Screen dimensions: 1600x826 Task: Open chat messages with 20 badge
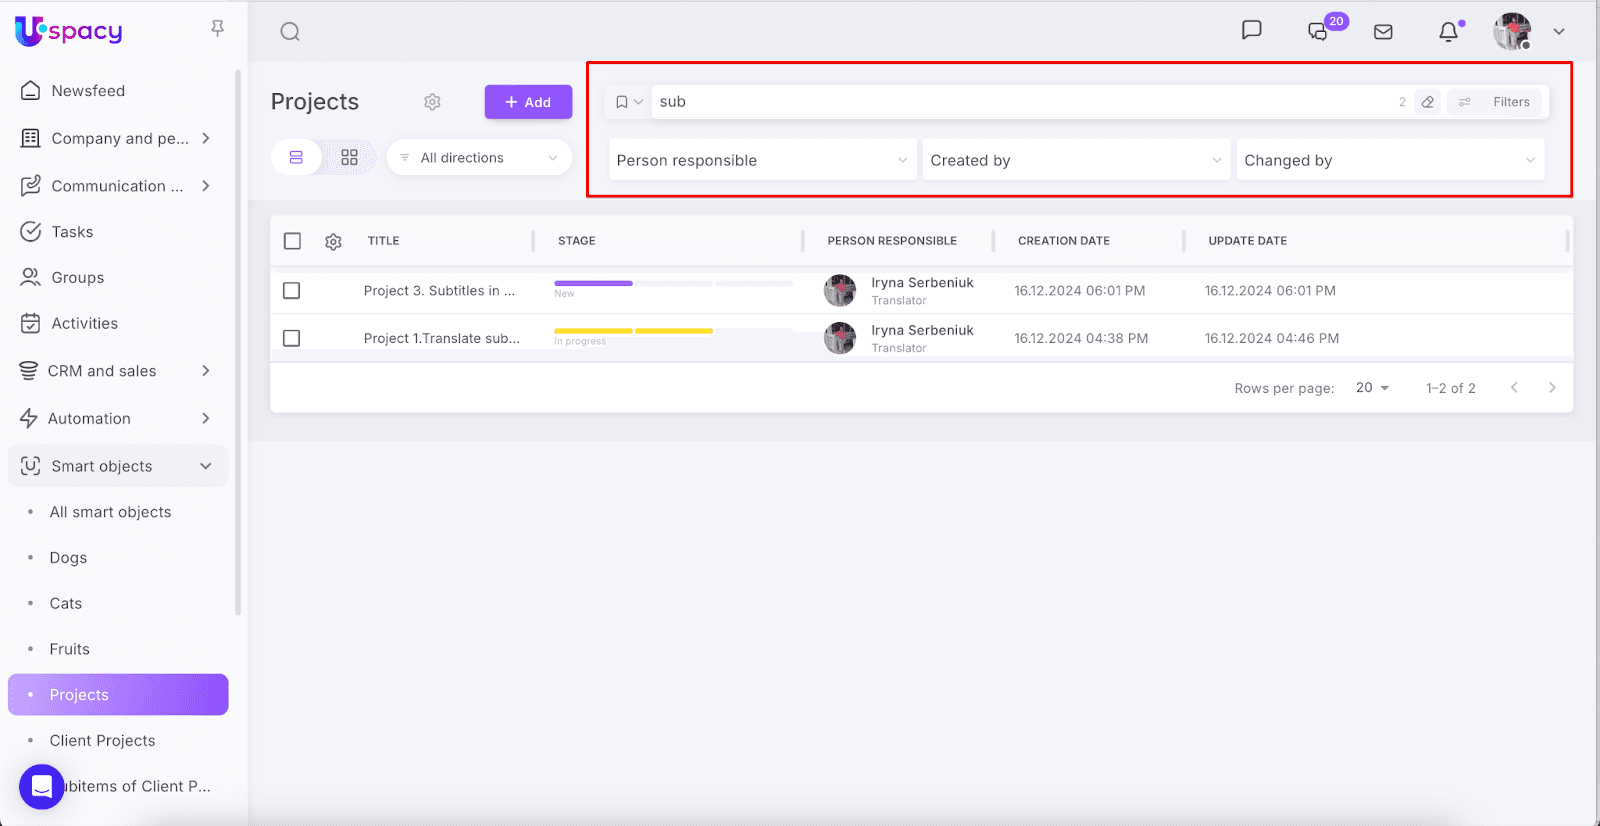(x=1319, y=32)
